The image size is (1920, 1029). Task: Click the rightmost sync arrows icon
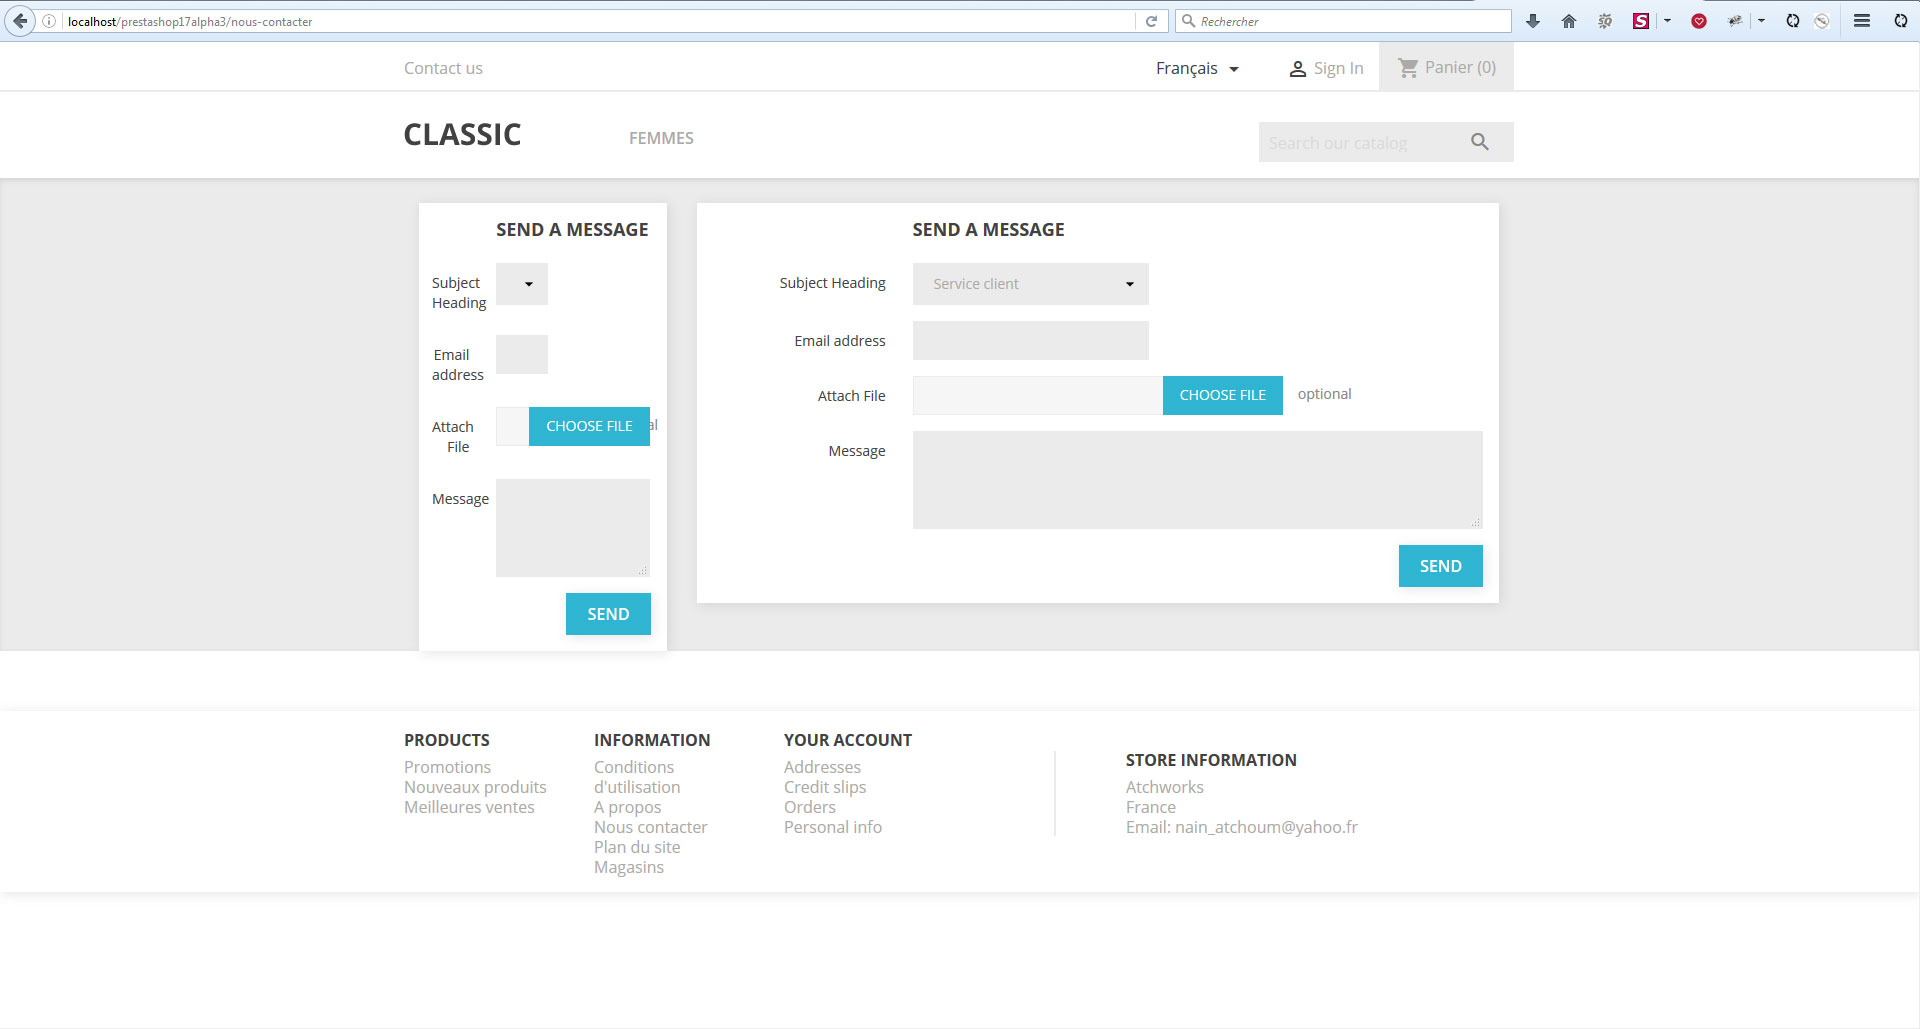pos(1900,21)
